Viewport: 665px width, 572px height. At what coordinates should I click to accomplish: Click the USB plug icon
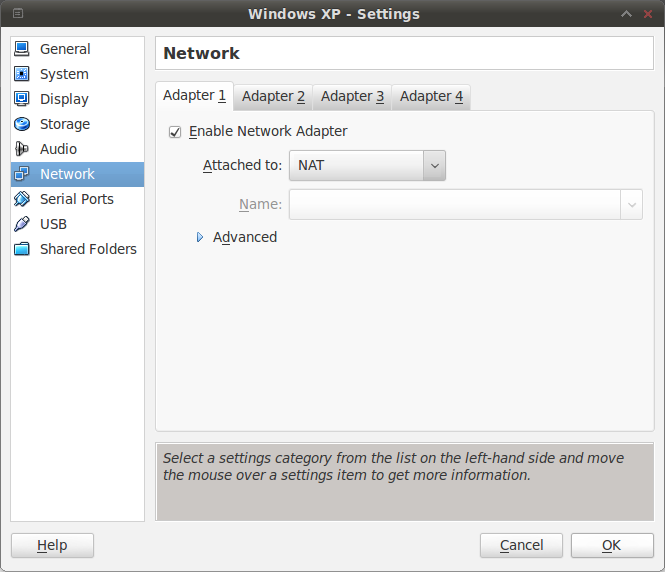coord(22,224)
